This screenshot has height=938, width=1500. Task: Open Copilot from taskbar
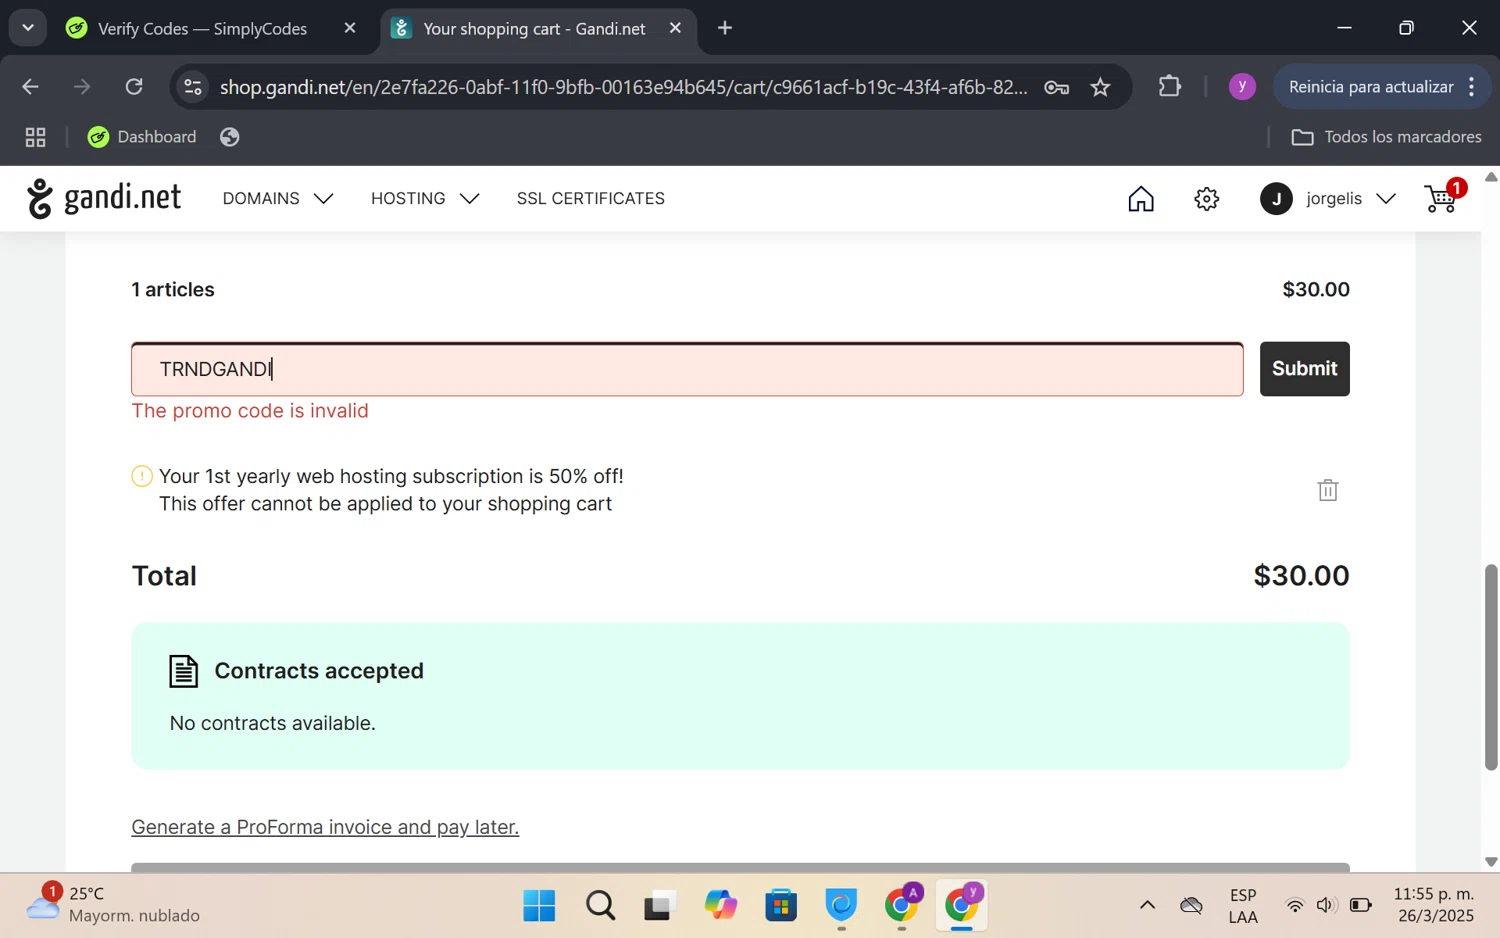tap(720, 906)
